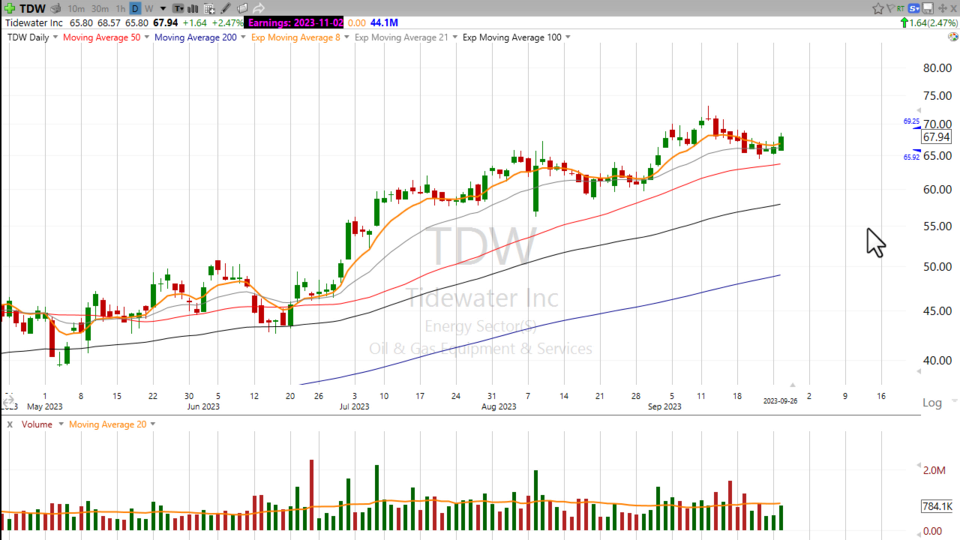This screenshot has height=540, width=960.
Task: Open the text style T icon
Action: tap(178, 9)
